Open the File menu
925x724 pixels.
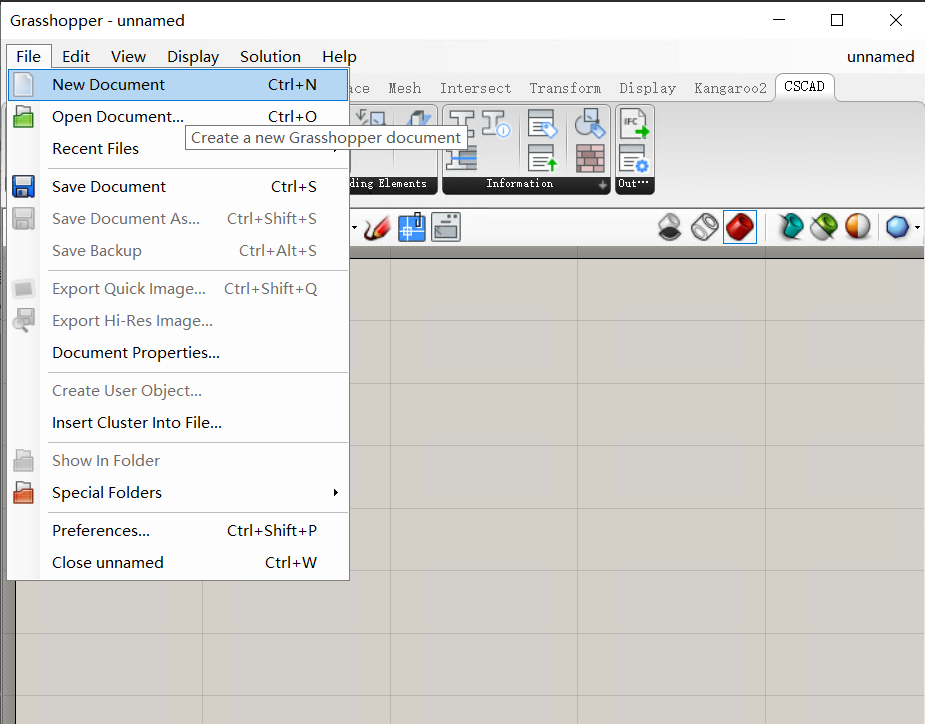(28, 57)
